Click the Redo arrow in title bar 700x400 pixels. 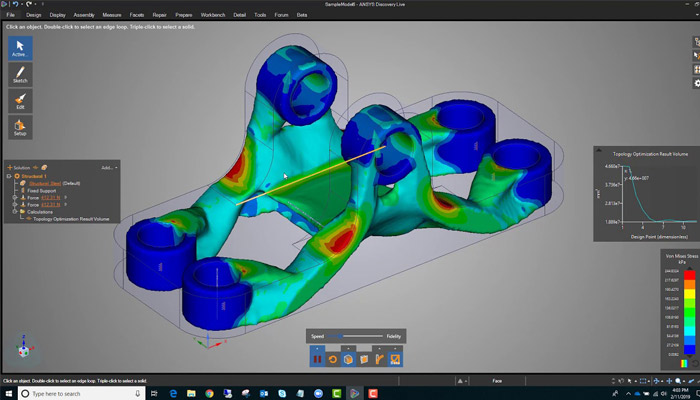click(x=29, y=4)
